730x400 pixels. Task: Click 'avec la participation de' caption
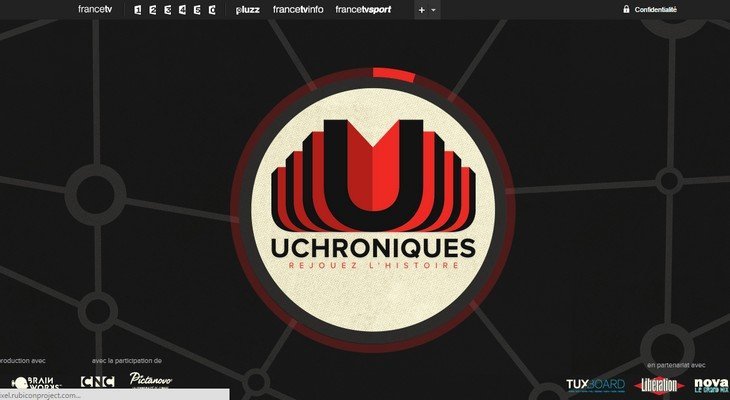click(127, 361)
